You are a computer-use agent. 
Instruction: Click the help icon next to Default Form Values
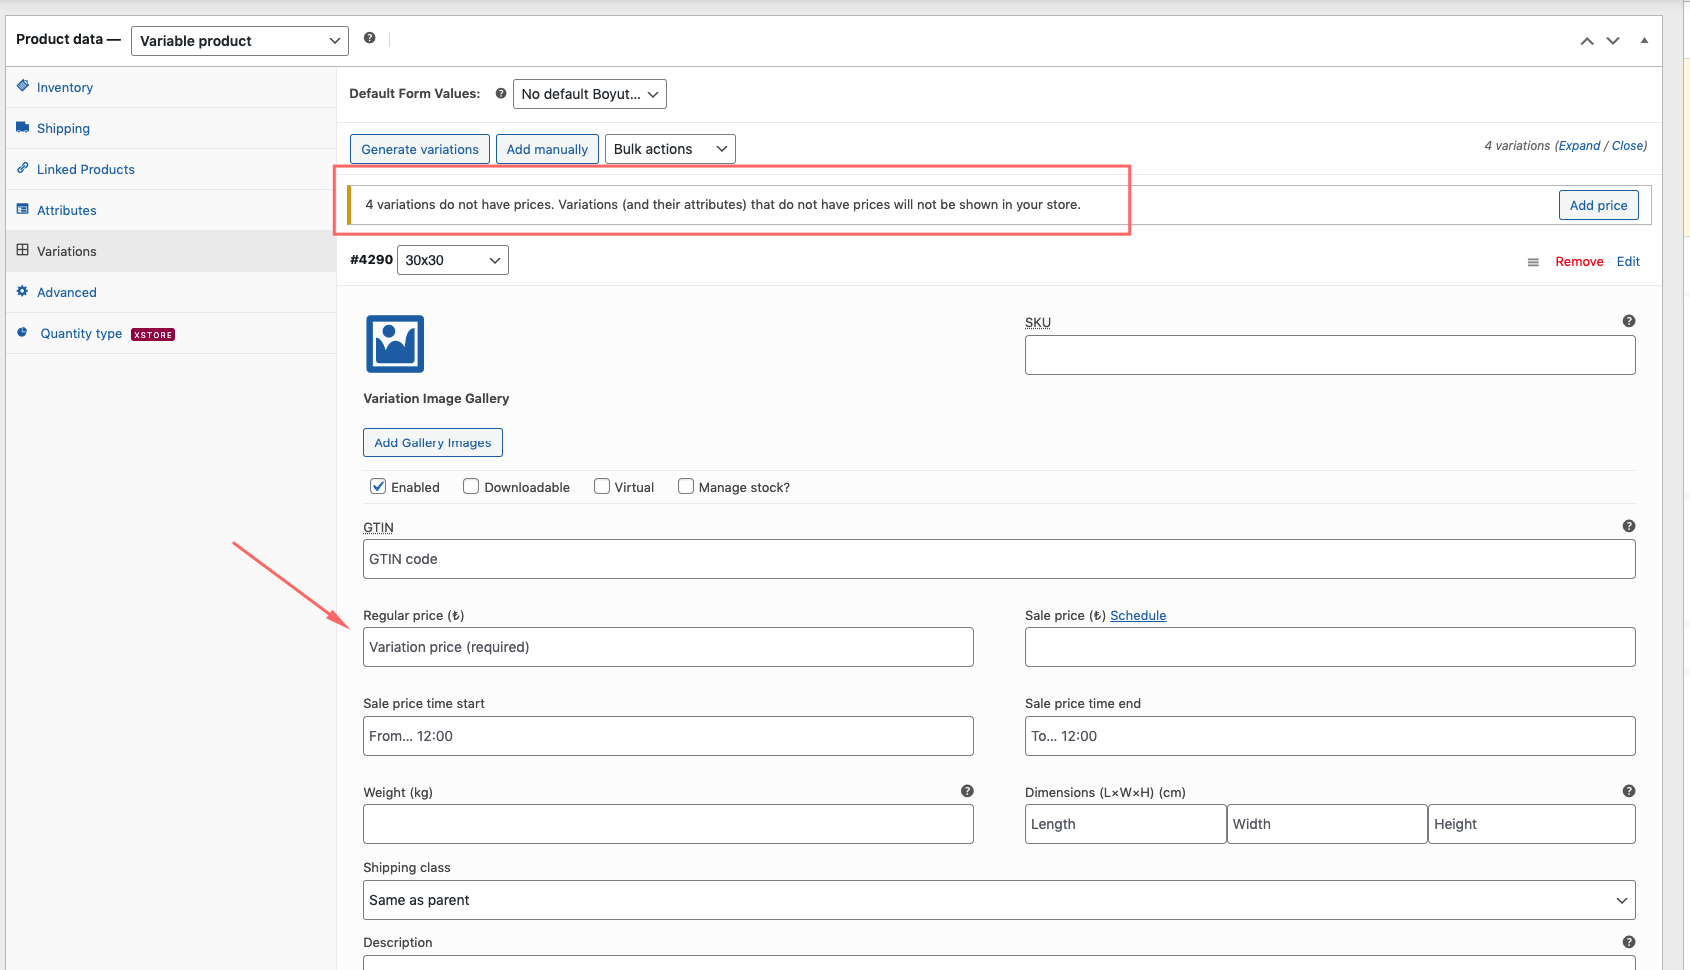501,93
